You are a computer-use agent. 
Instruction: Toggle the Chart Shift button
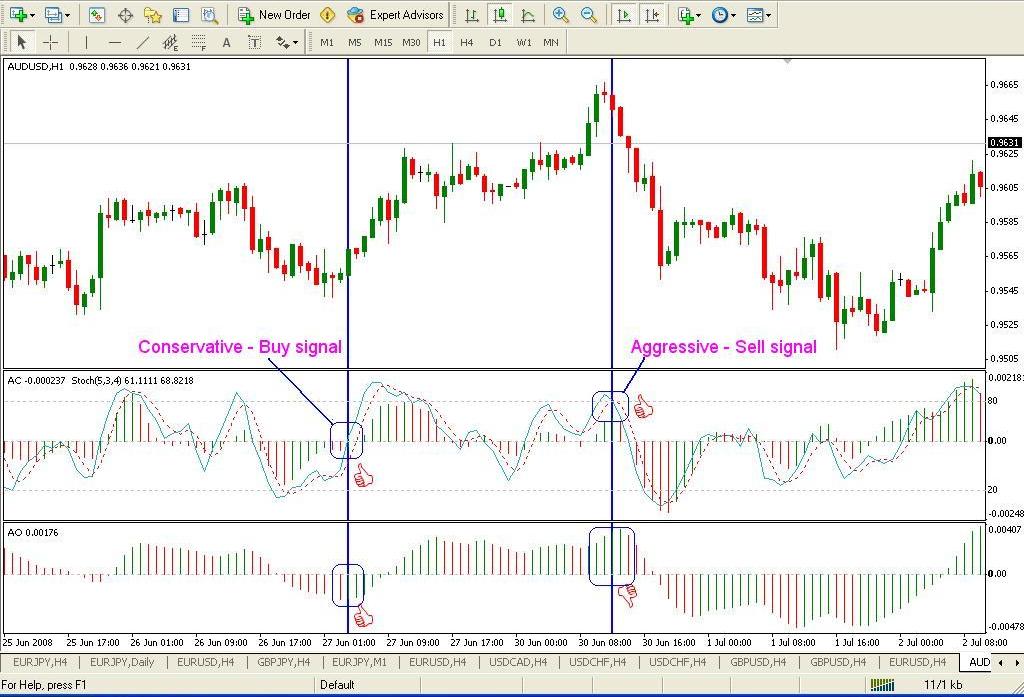pyautogui.click(x=652, y=15)
